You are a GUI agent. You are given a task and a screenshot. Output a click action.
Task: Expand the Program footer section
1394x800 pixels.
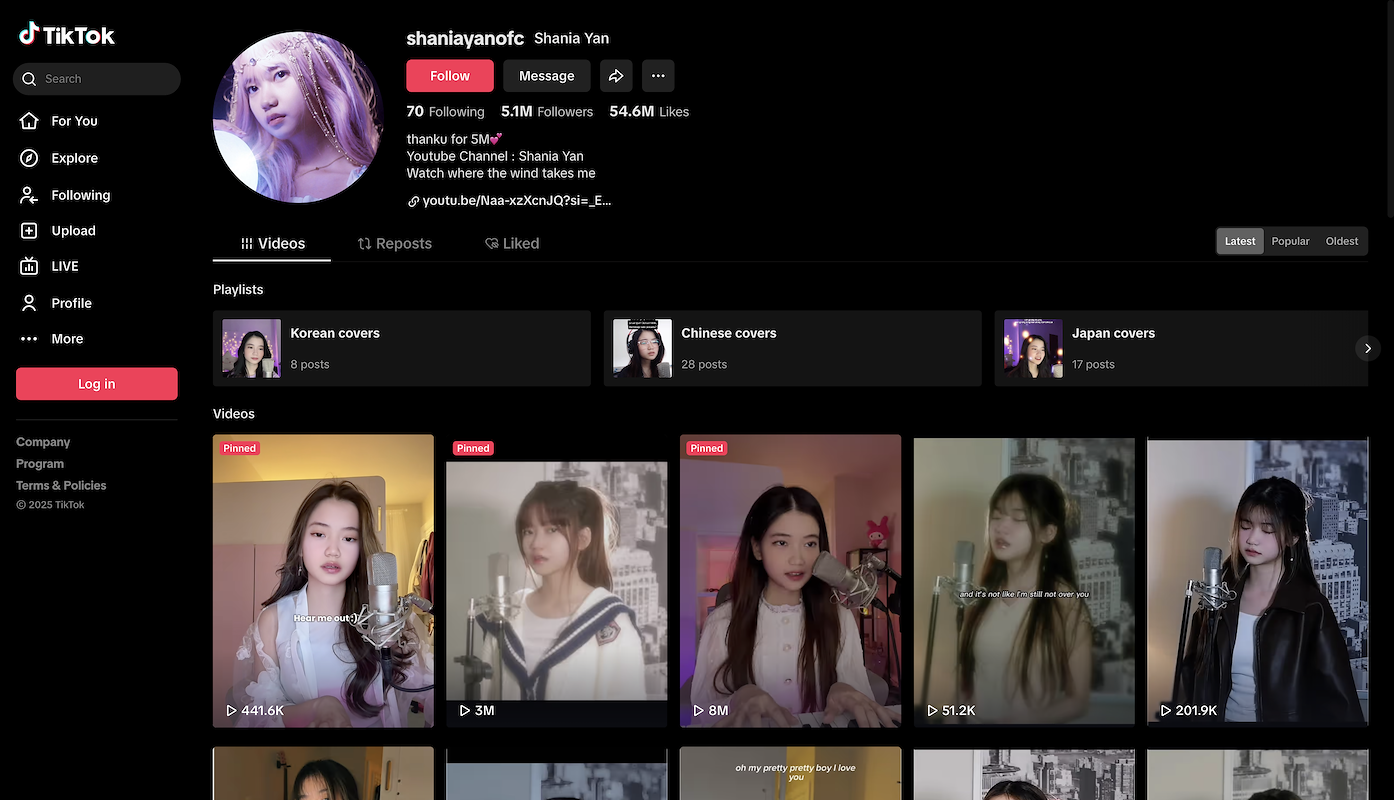pyautogui.click(x=40, y=464)
